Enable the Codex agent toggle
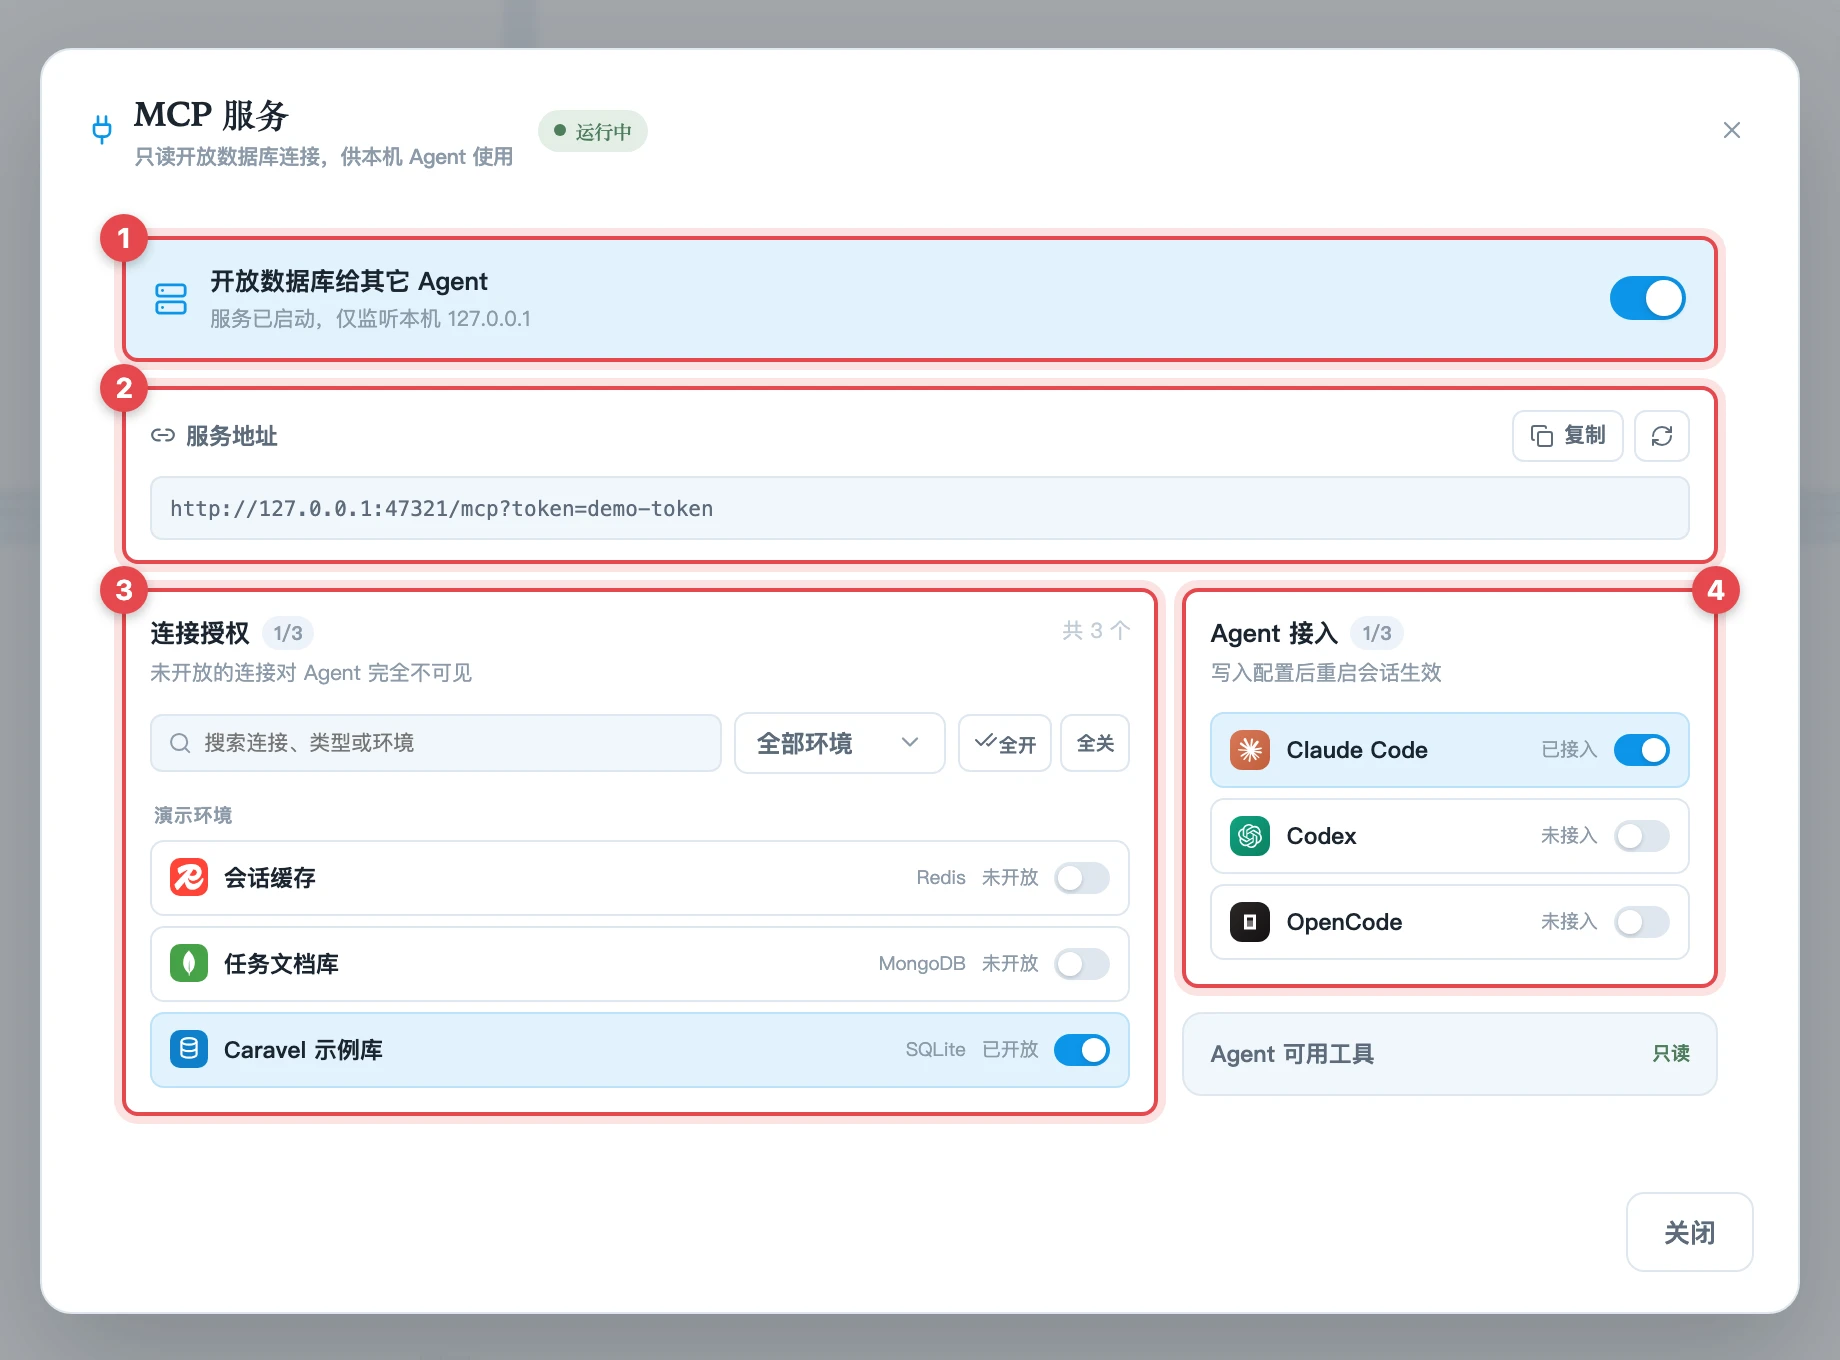Image resolution: width=1840 pixels, height=1360 pixels. click(1641, 836)
